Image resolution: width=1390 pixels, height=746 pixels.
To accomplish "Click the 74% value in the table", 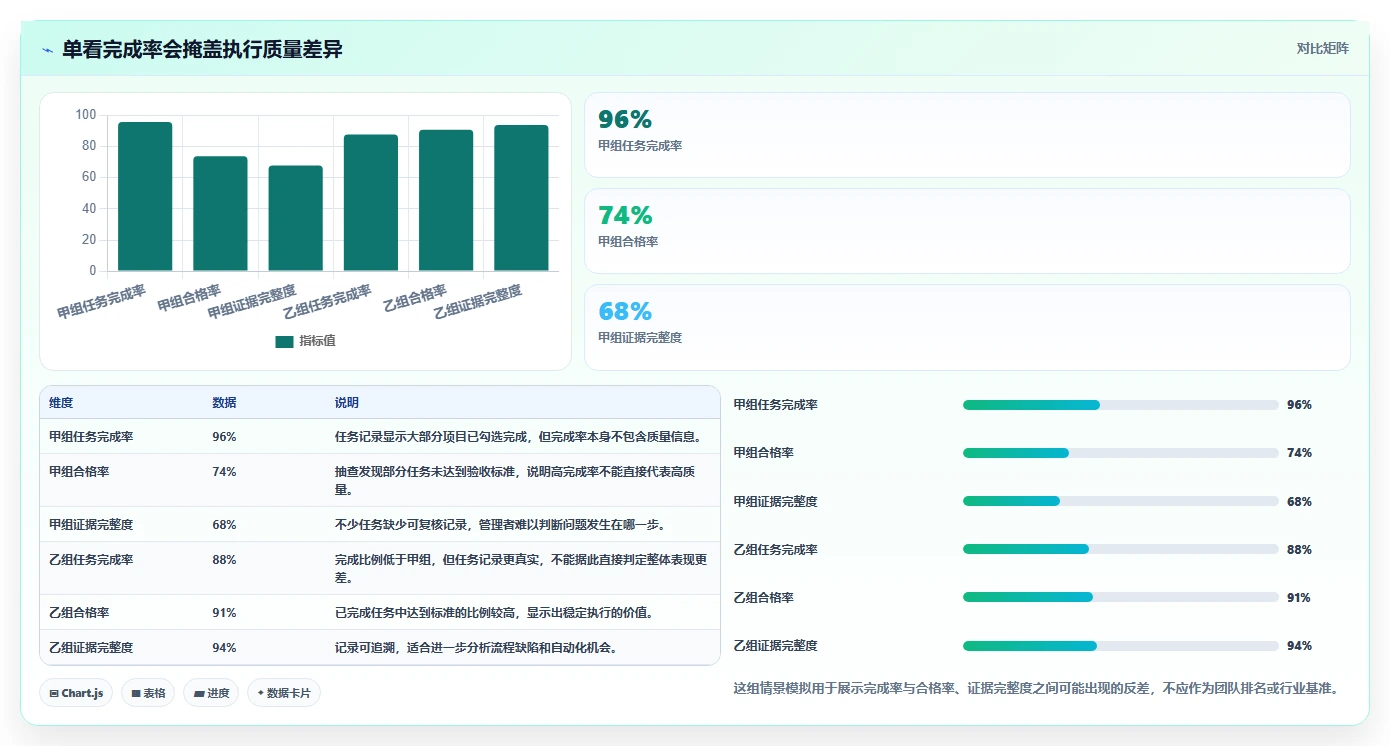I will [224, 472].
